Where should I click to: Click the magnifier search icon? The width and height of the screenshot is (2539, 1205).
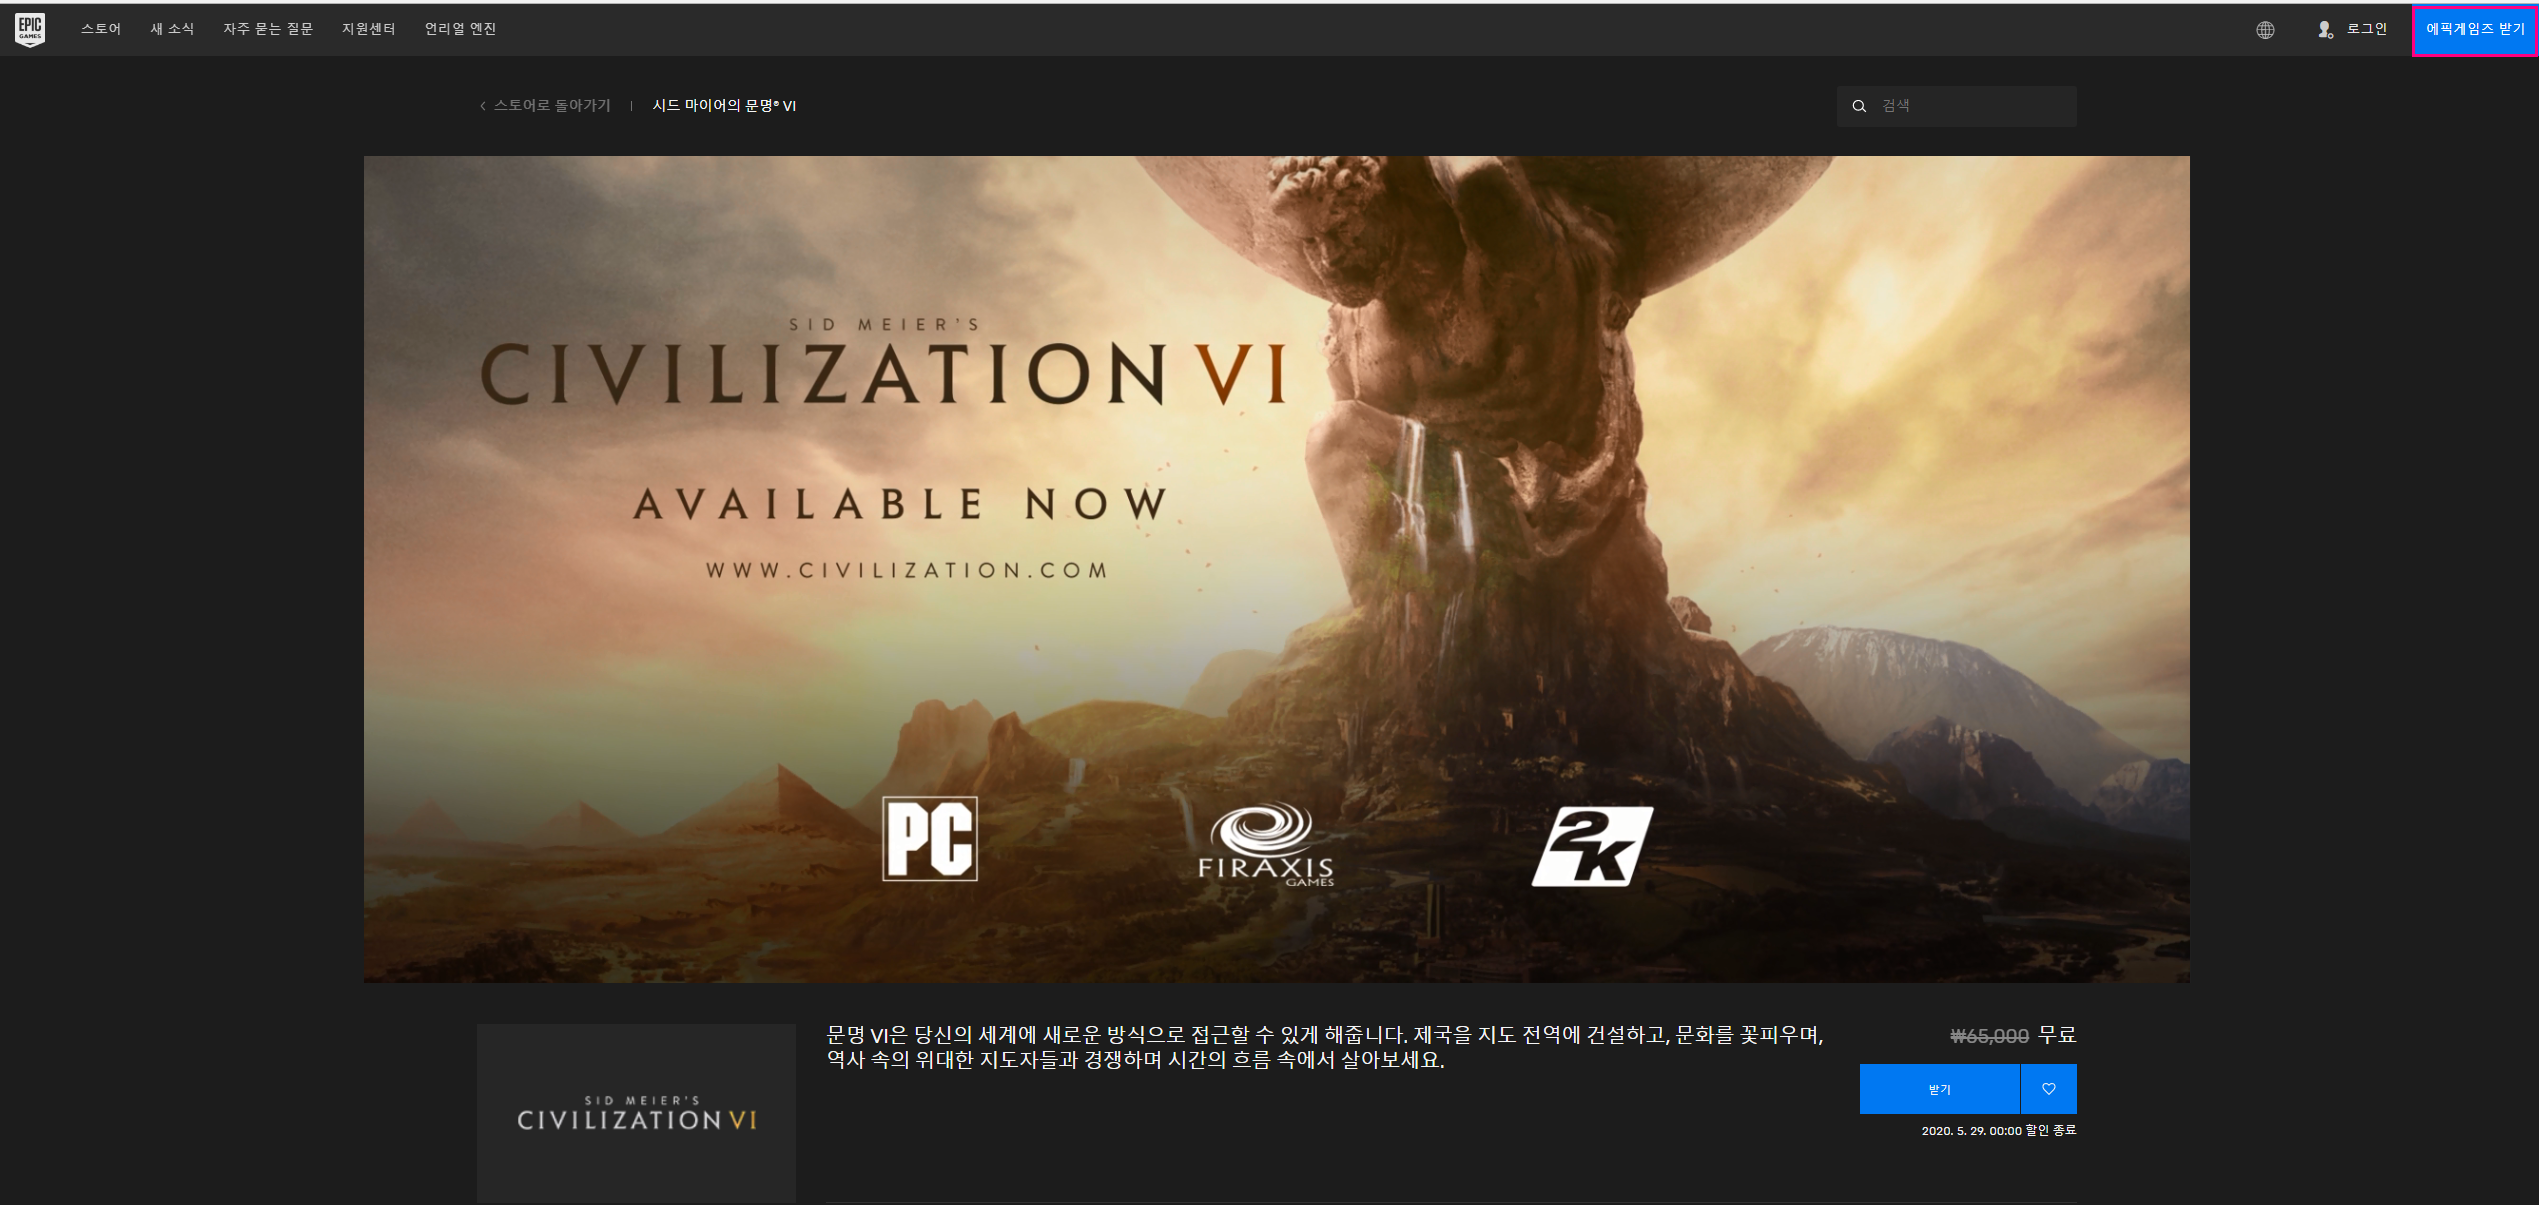point(1859,106)
